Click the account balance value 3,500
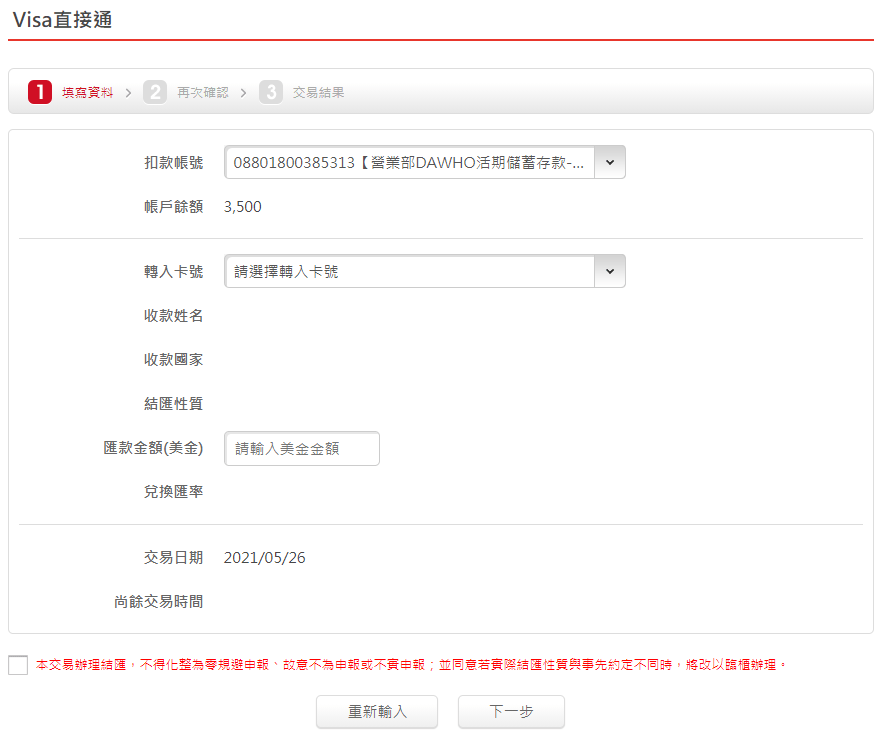Viewport: 887px width, 741px height. click(x=243, y=207)
